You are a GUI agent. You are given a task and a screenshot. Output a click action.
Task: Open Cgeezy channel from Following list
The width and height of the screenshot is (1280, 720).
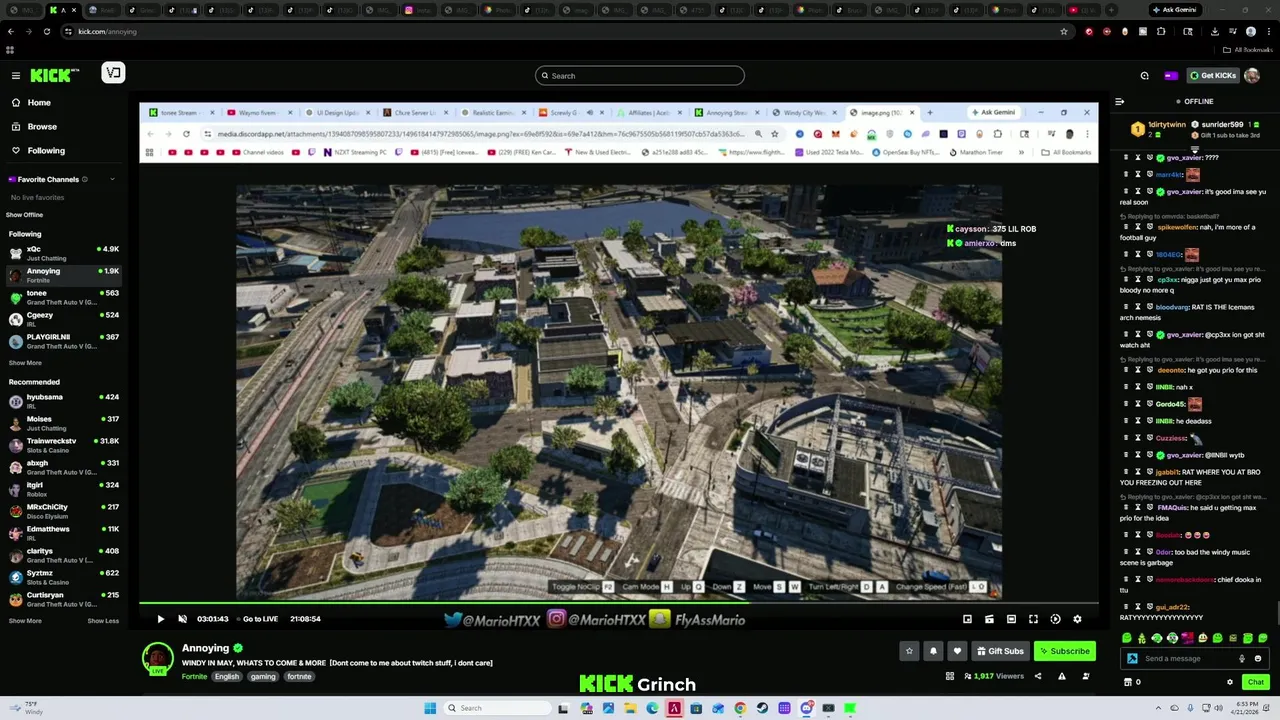[64, 319]
